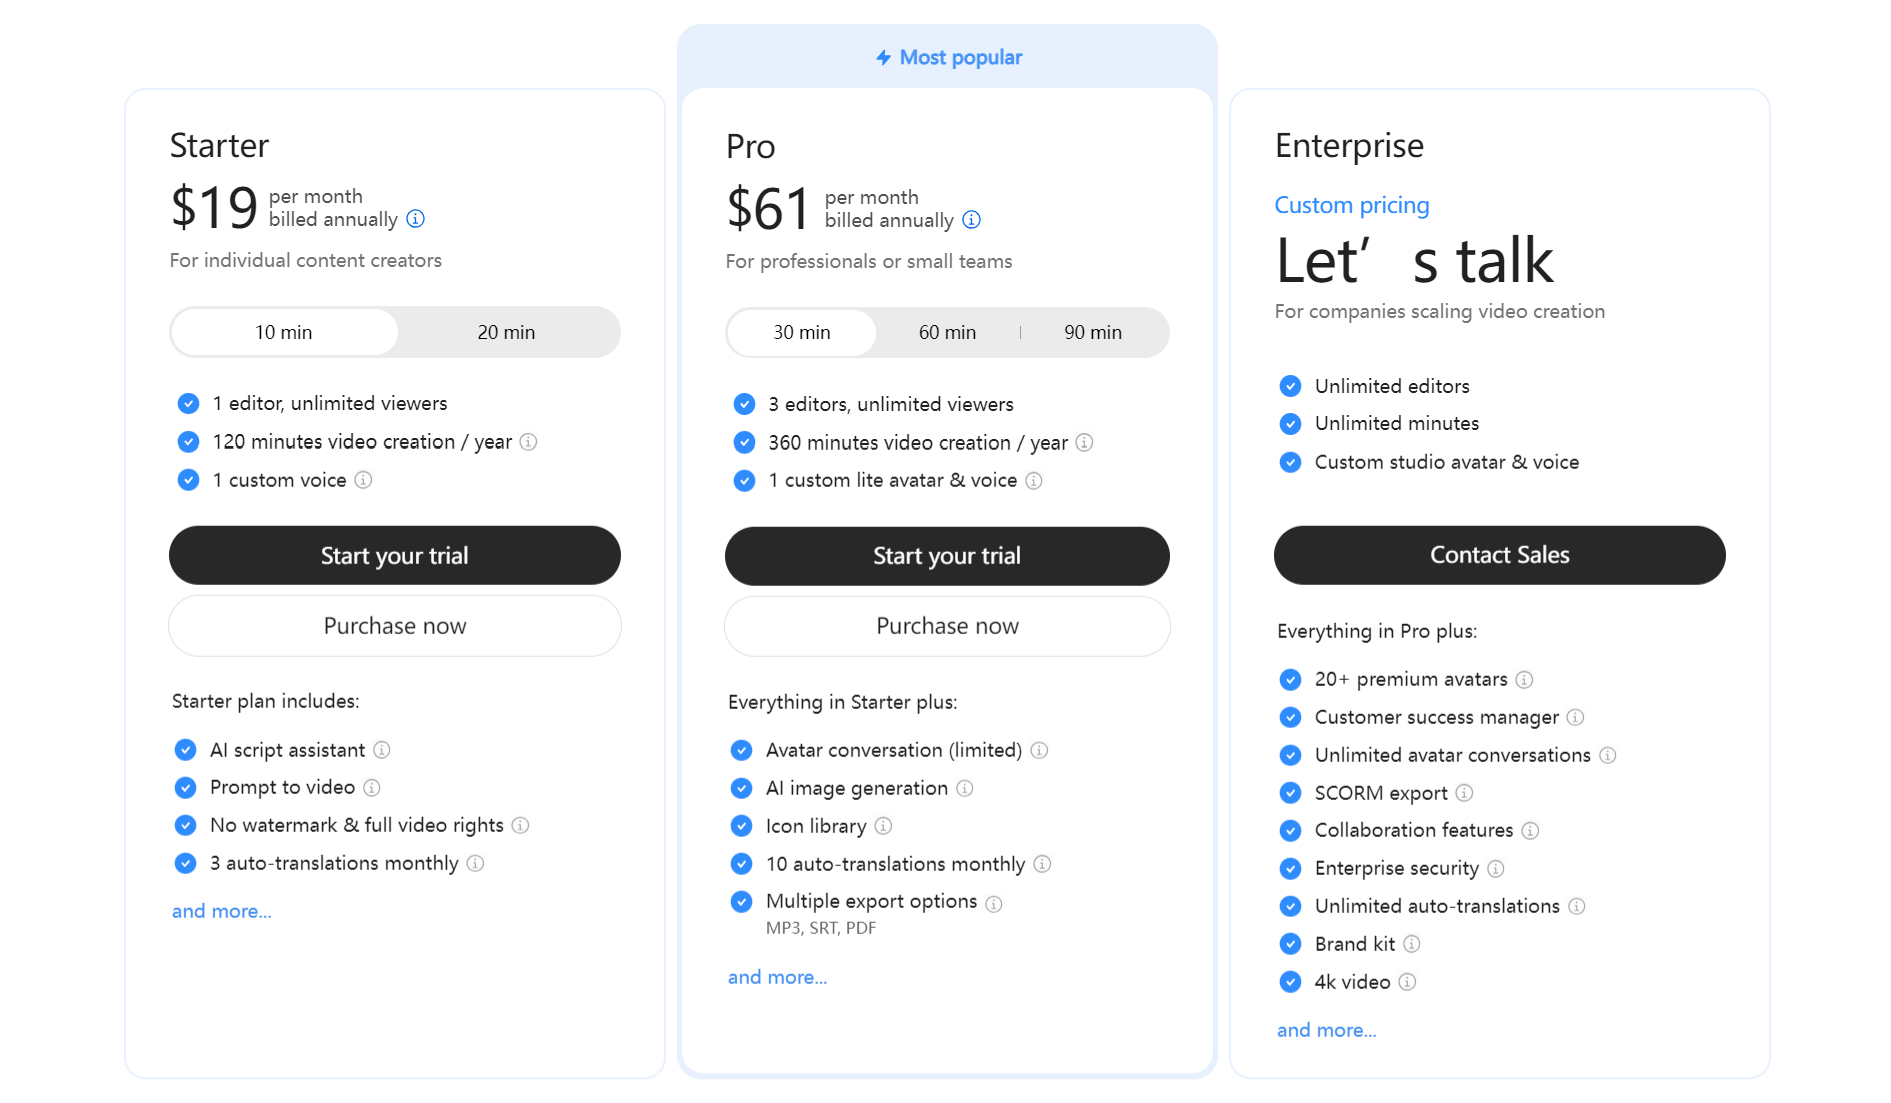Choose the 30 min Pro tab
1891x1103 pixels.
(x=801, y=332)
